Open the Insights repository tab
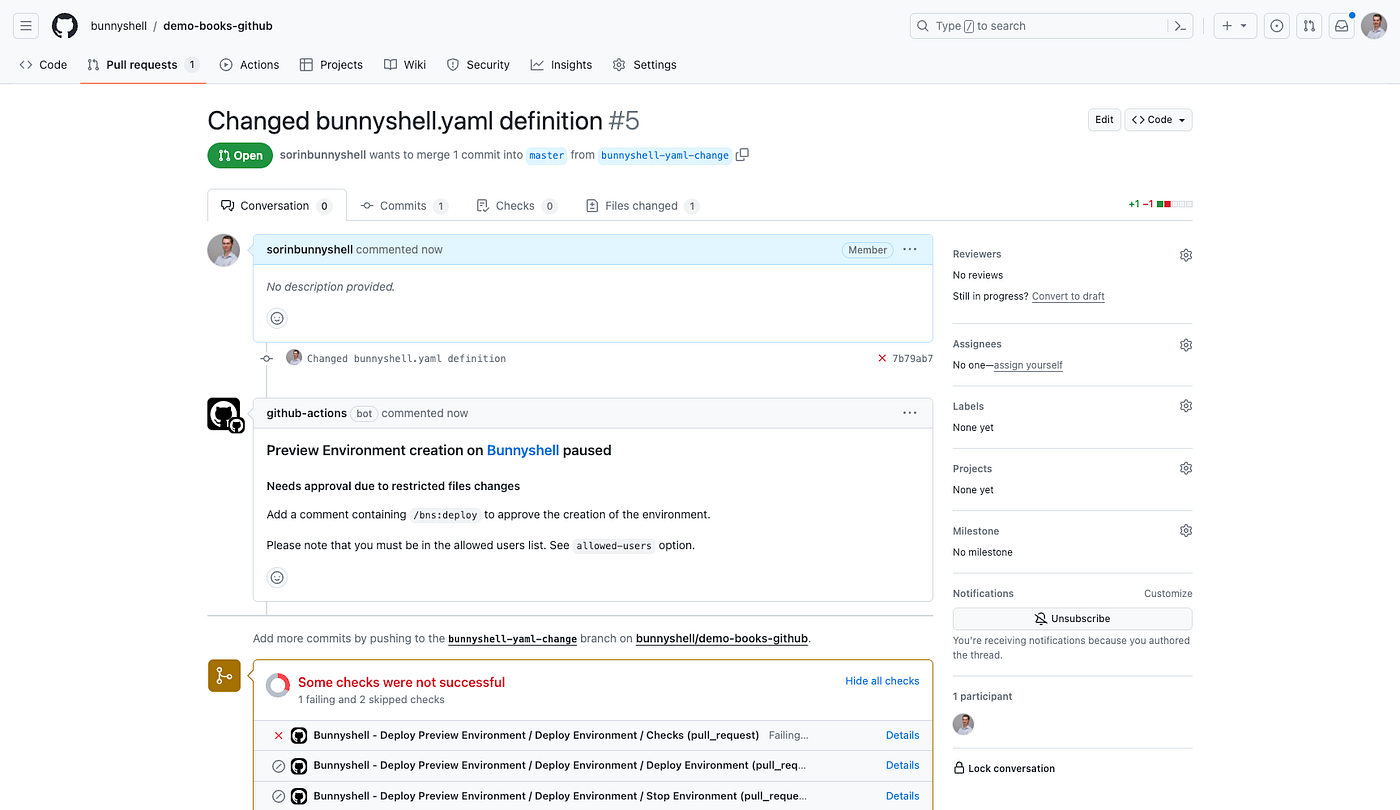Viewport: 1400px width, 810px height. click(x=561, y=65)
